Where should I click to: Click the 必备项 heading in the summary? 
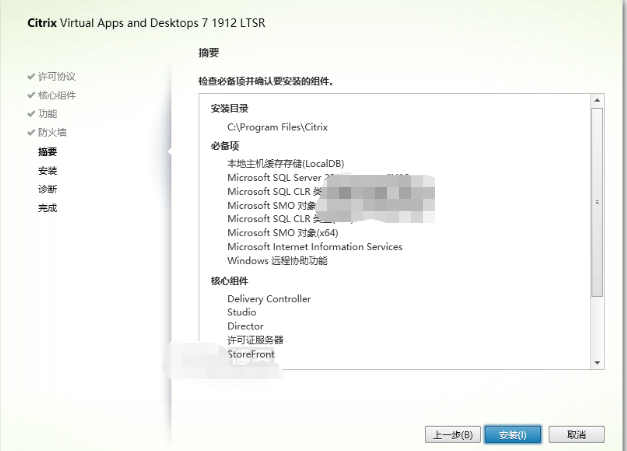225,146
